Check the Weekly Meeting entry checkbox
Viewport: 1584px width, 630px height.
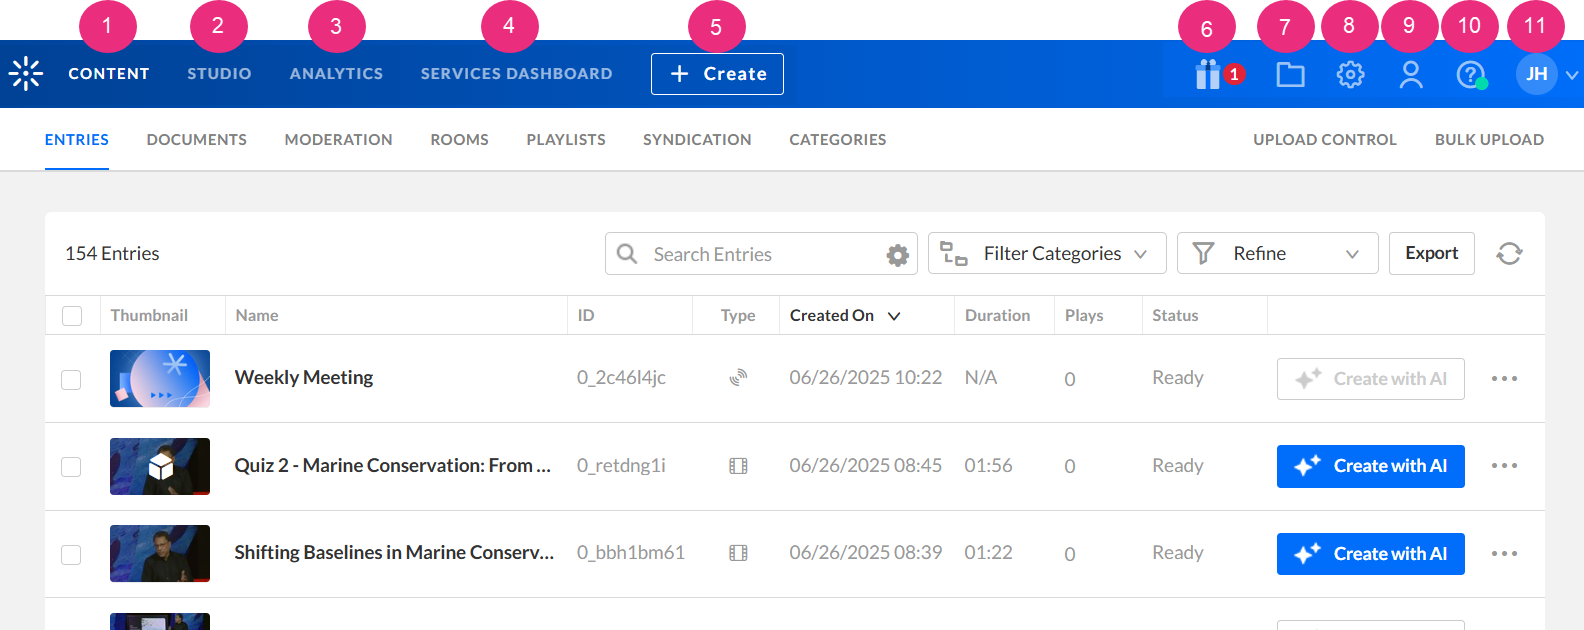point(71,380)
